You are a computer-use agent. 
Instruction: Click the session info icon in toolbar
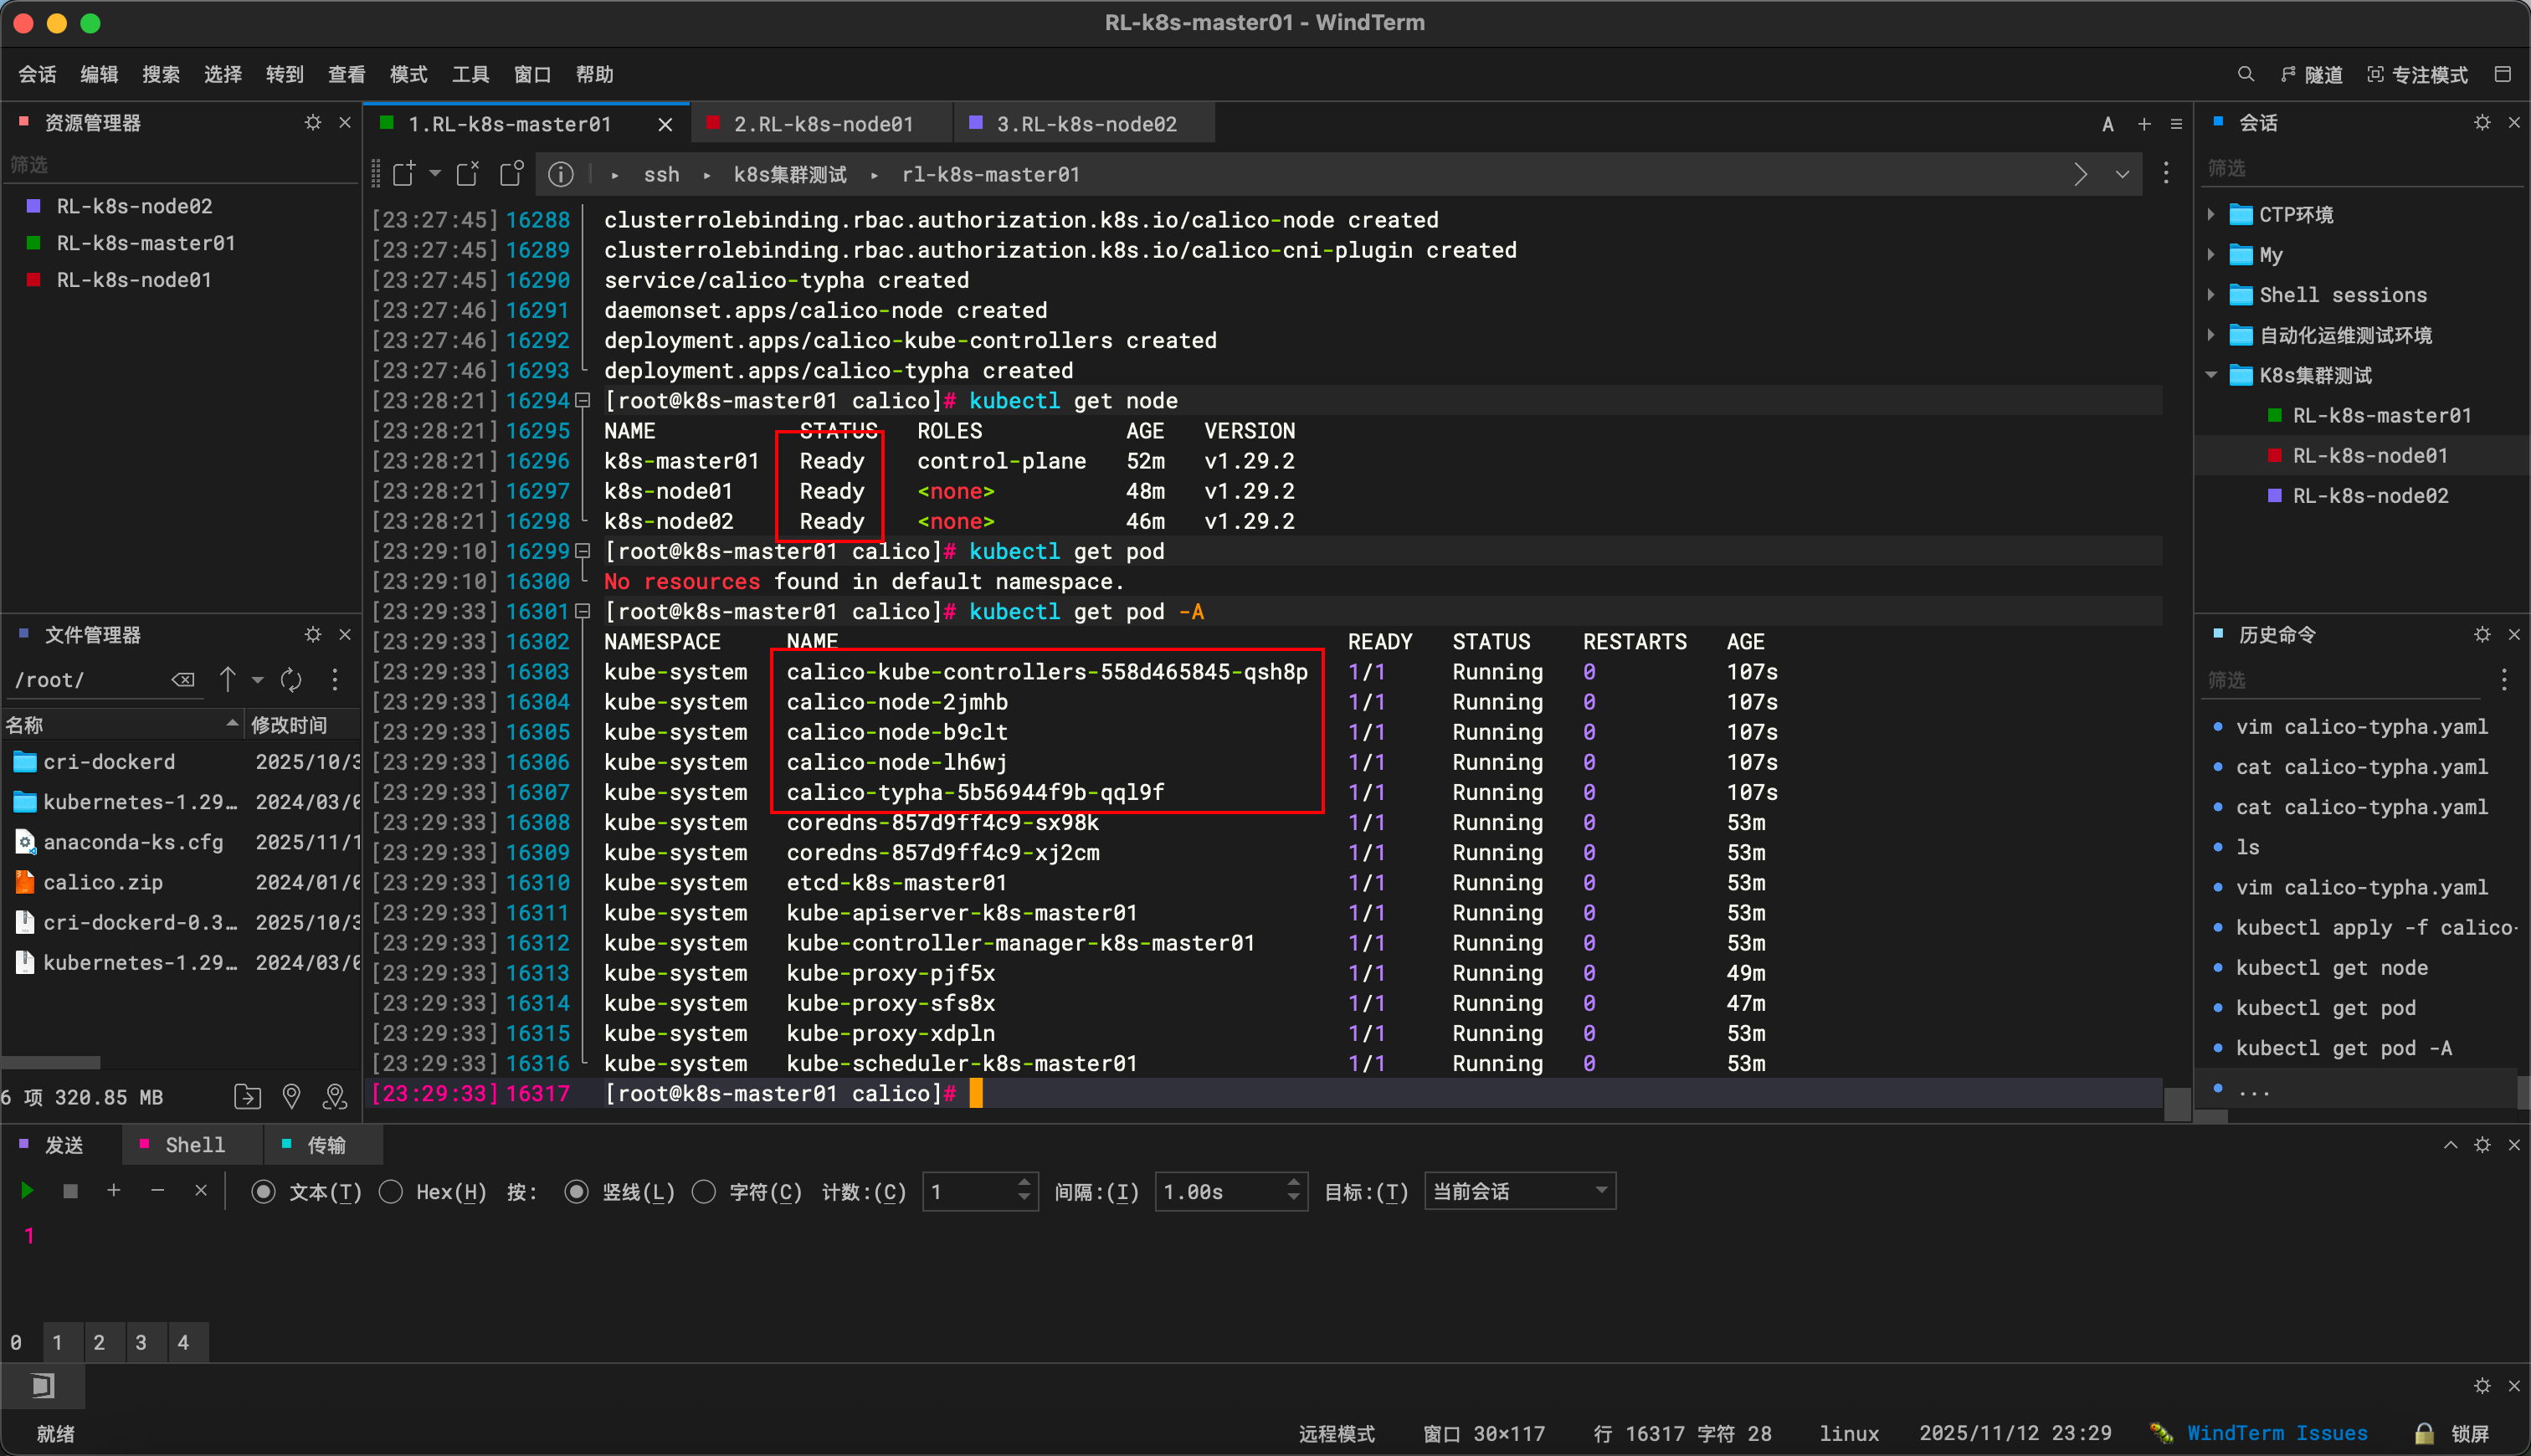pos(561,175)
